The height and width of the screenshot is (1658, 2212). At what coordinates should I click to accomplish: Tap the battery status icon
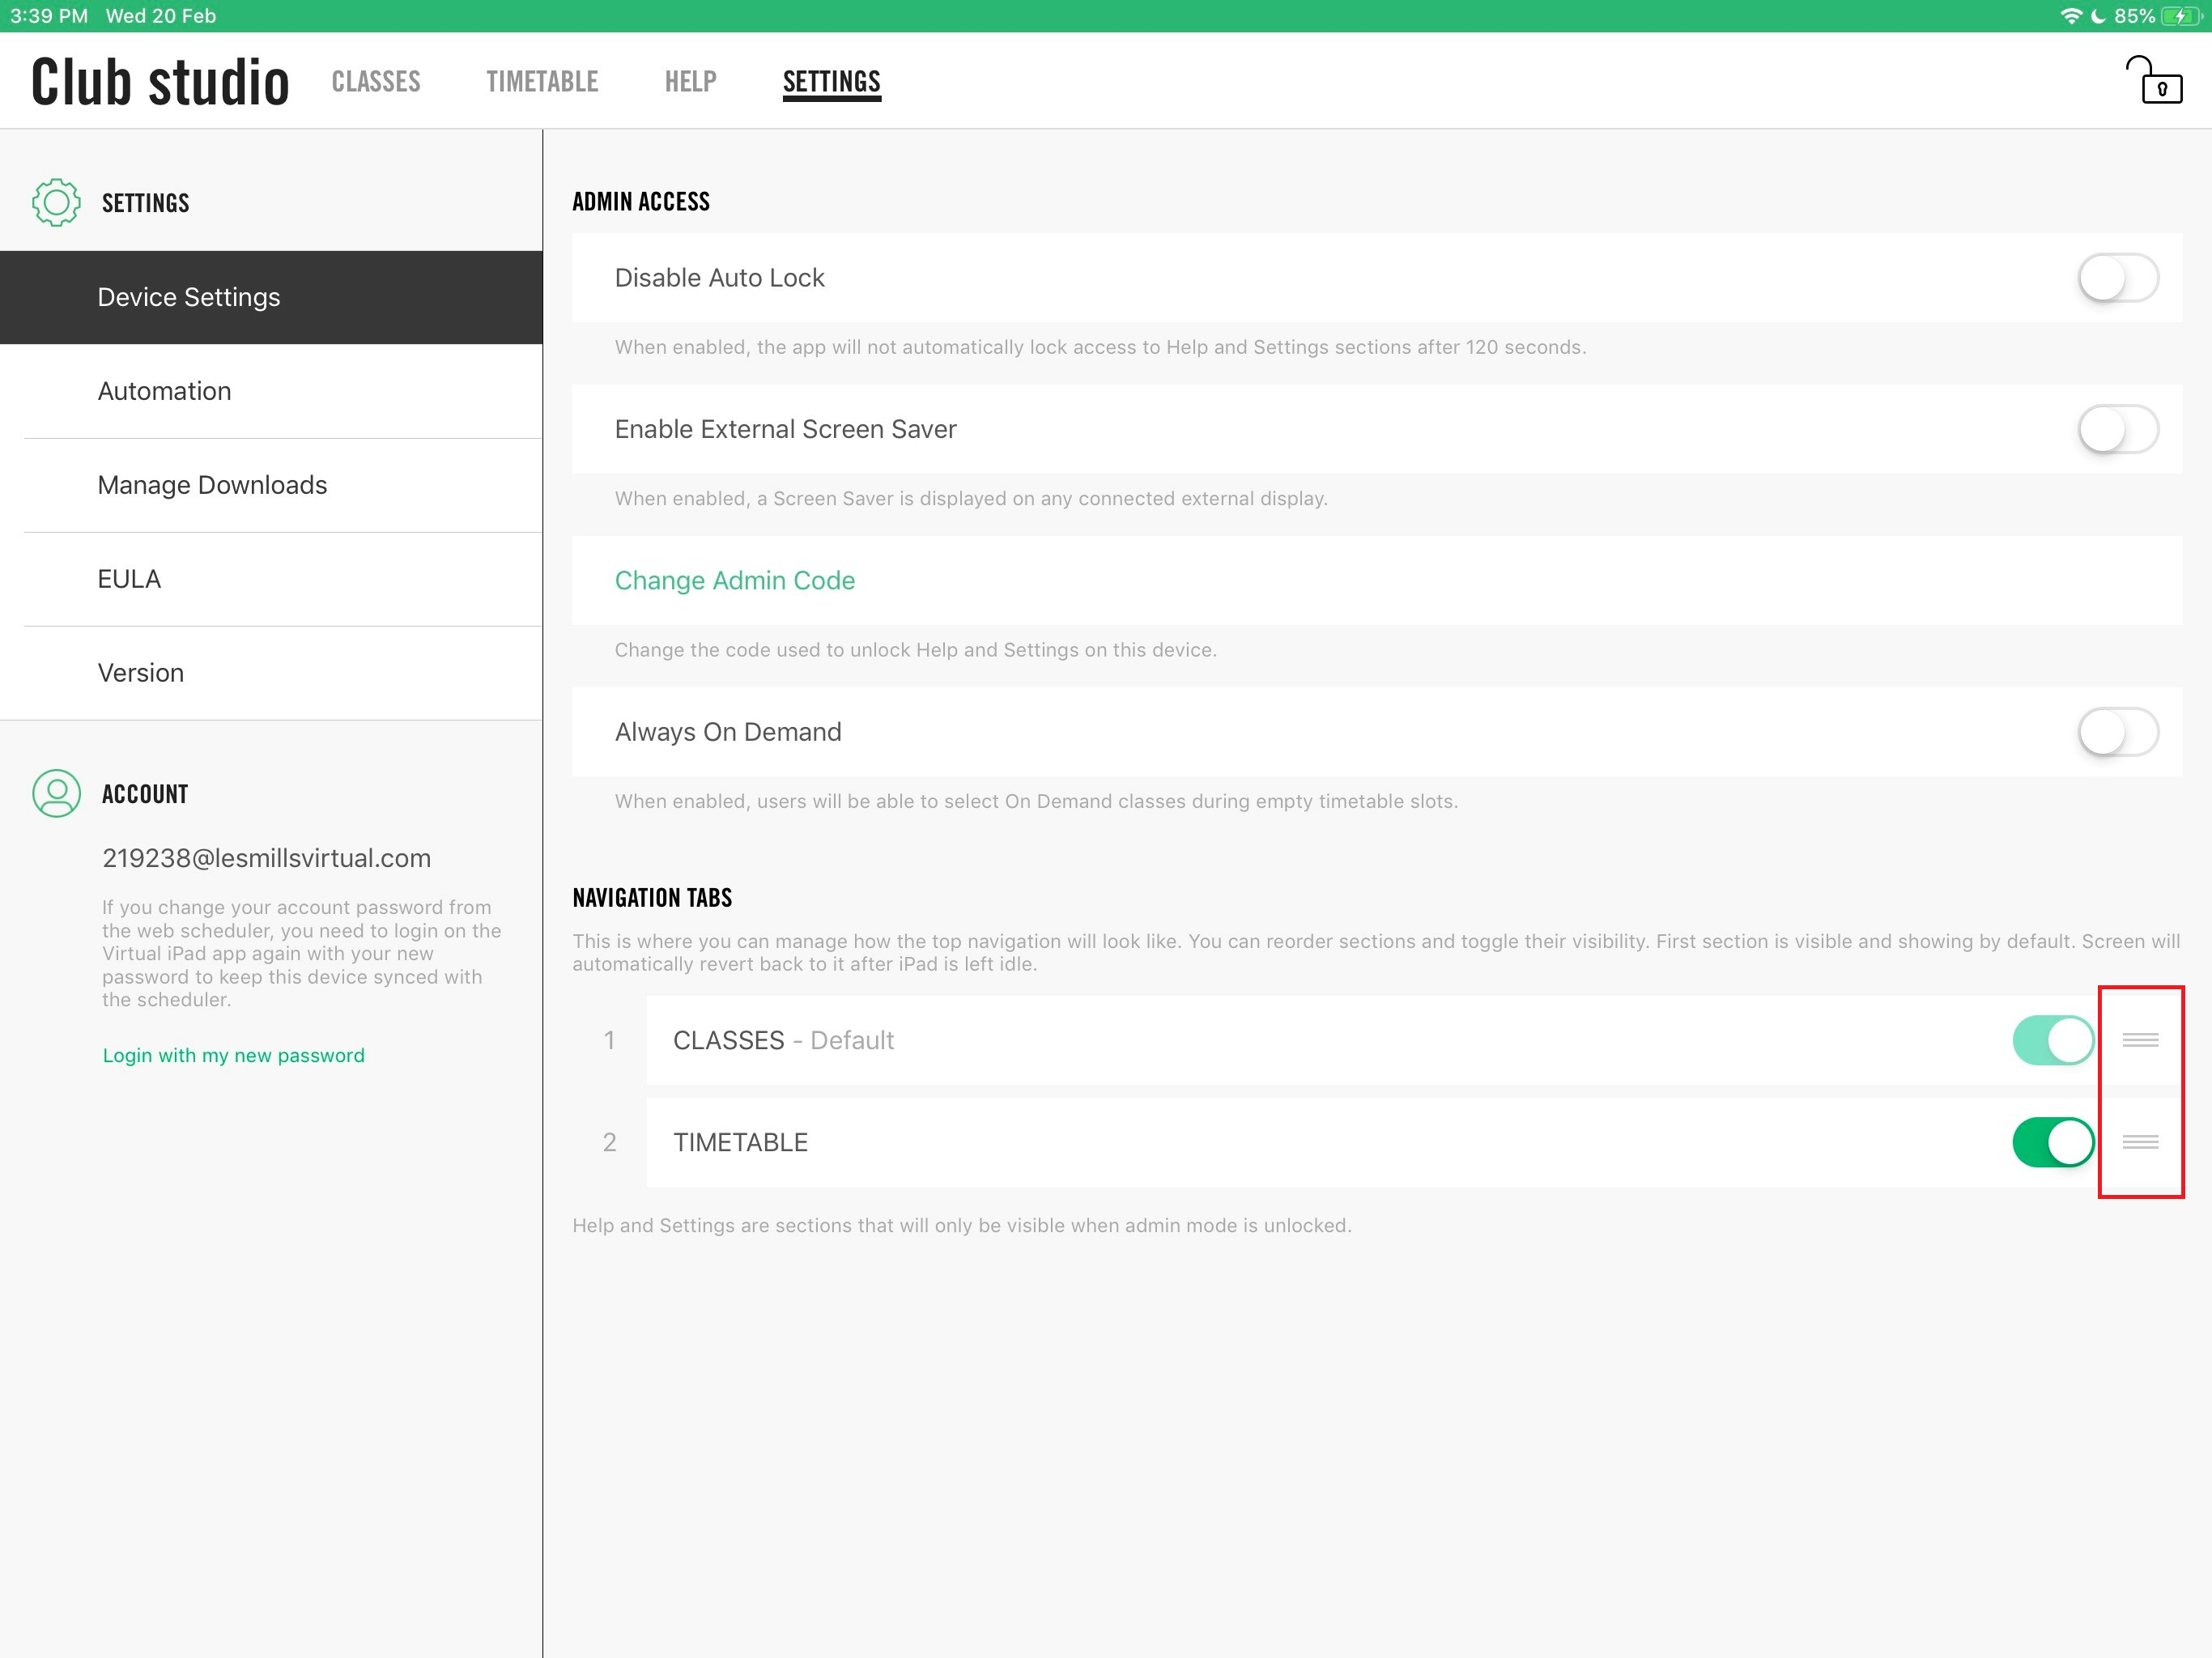pos(2180,16)
